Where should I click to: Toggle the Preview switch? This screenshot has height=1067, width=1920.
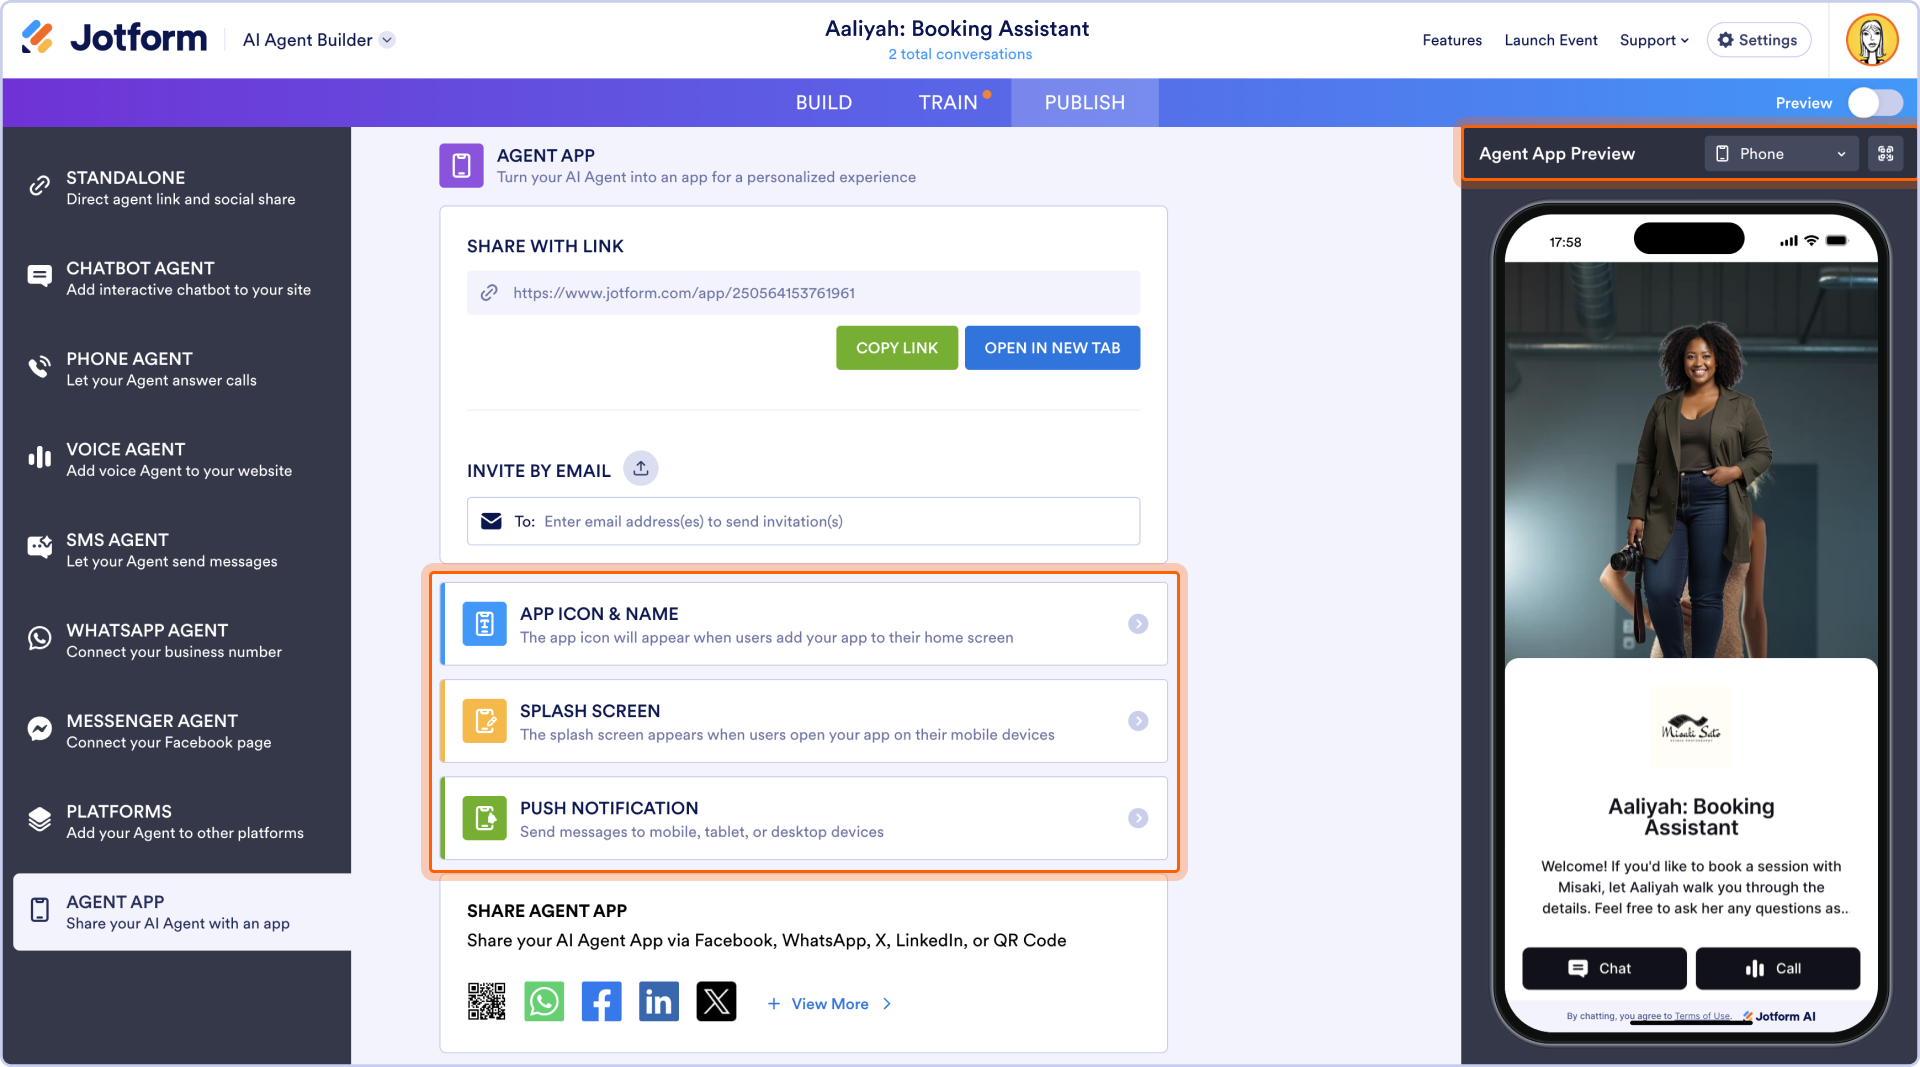pyautogui.click(x=1874, y=103)
